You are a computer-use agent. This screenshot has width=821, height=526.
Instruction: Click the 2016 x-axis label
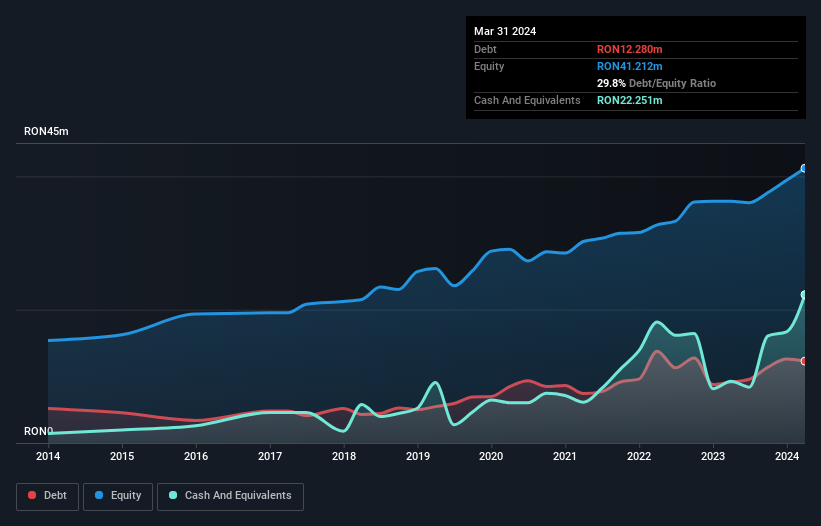(x=196, y=456)
